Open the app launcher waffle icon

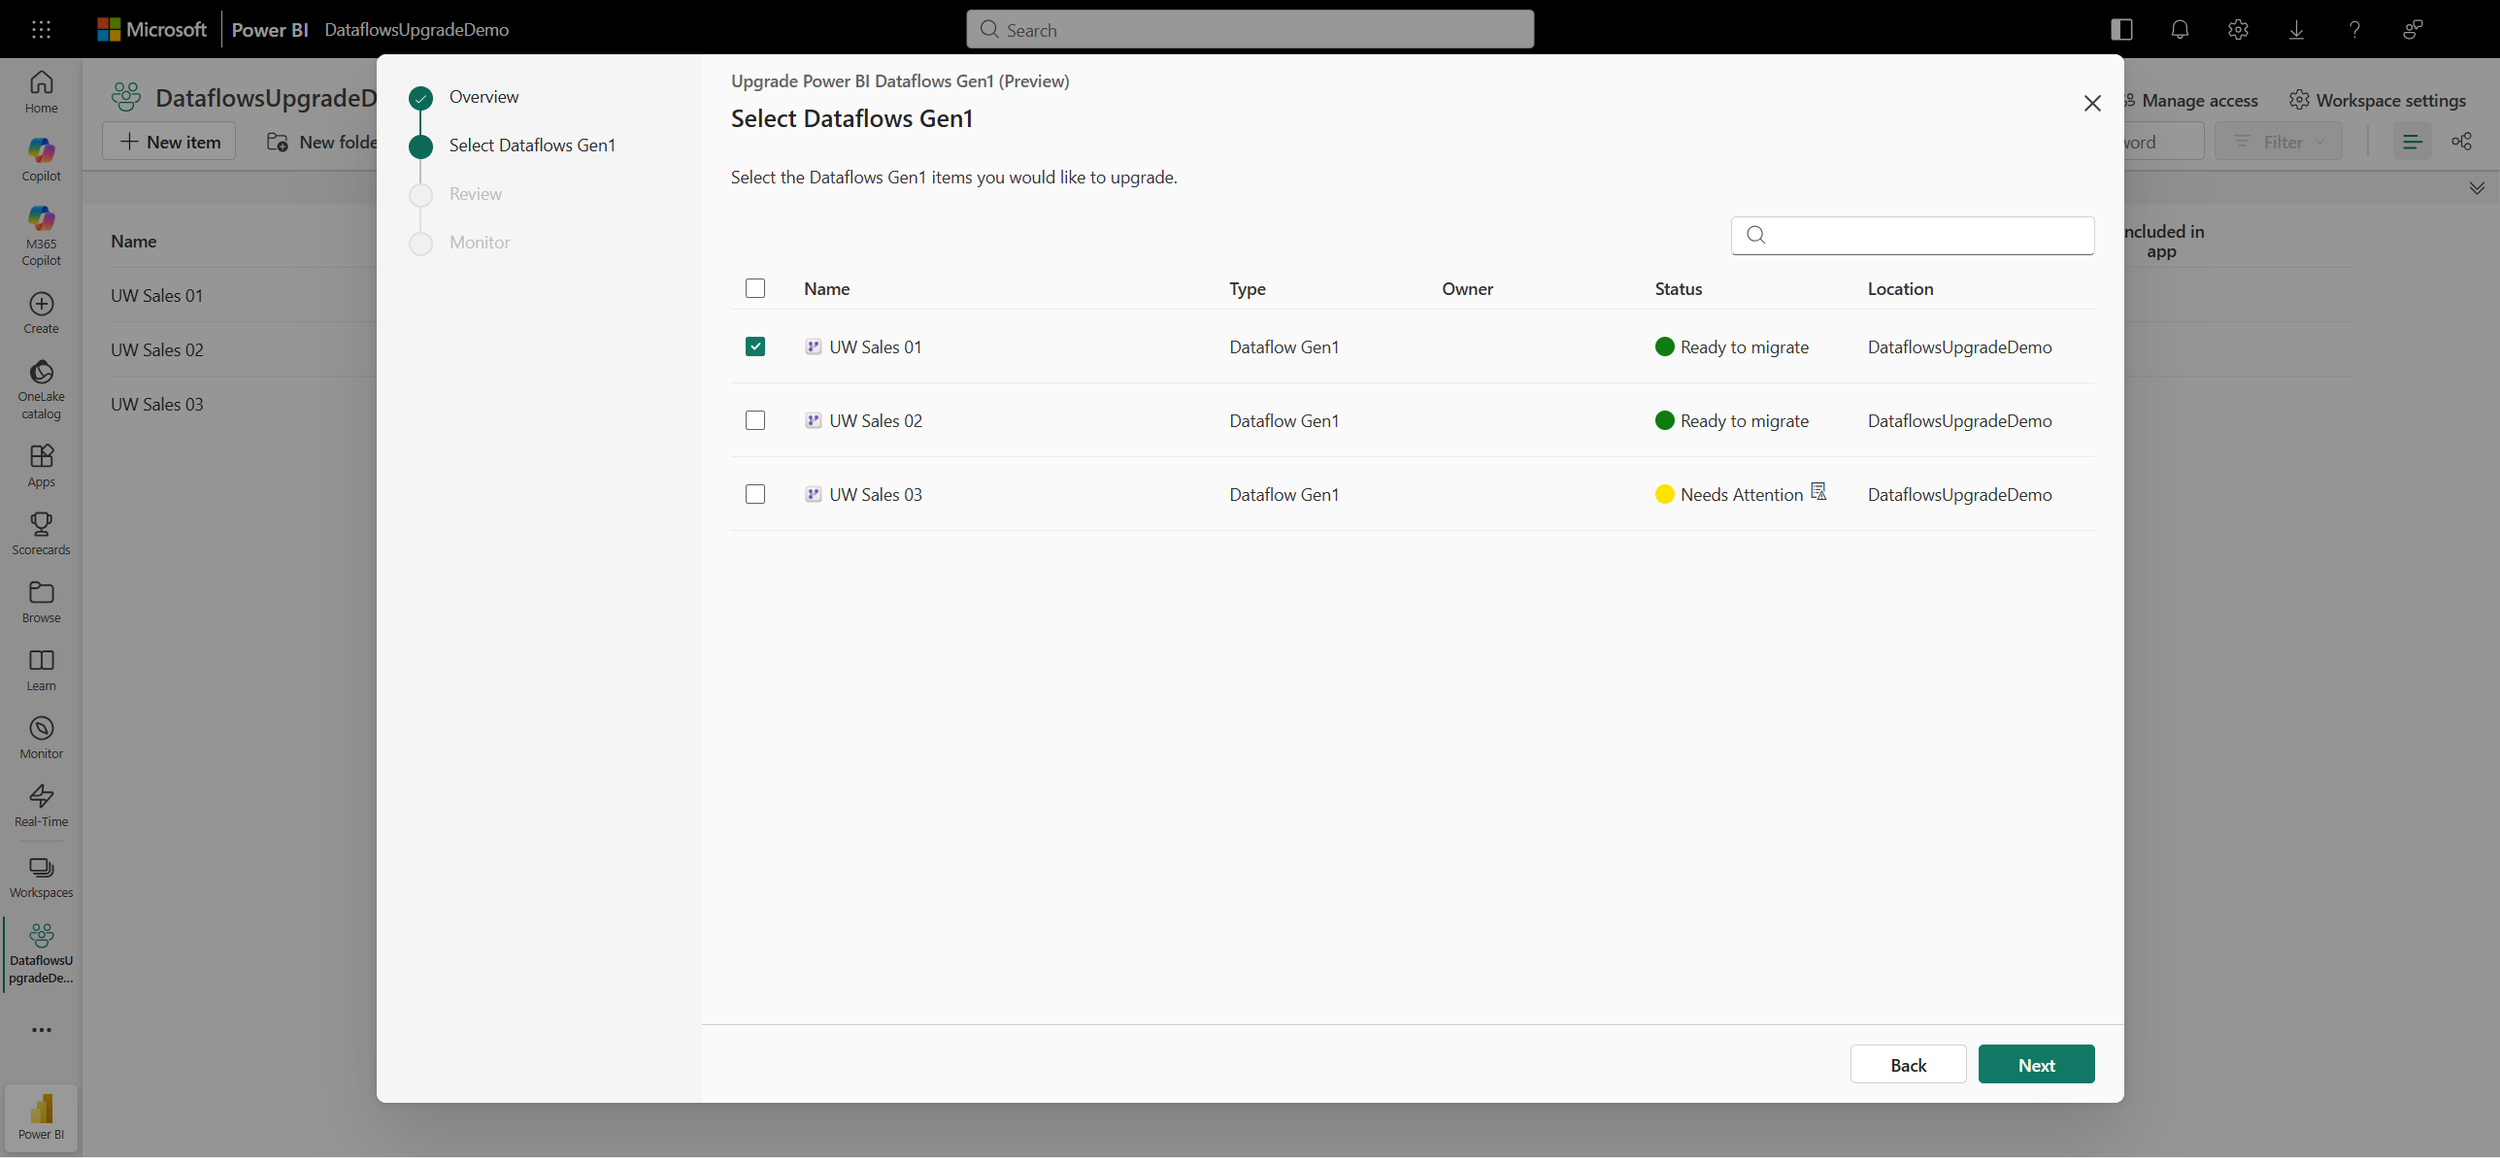click(41, 30)
